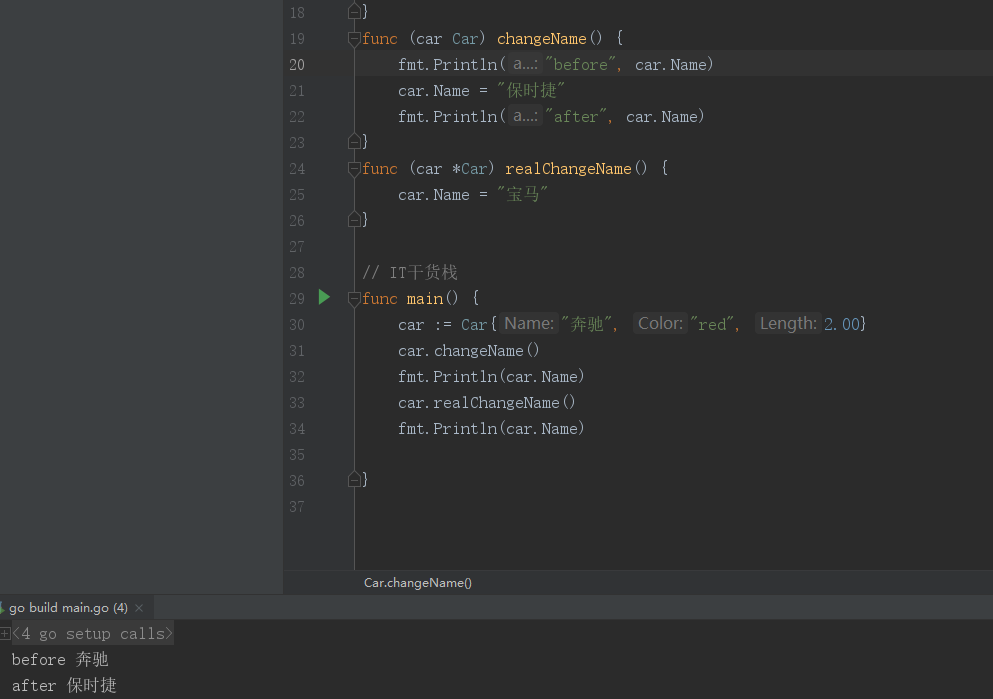Image resolution: width=993 pixels, height=699 pixels.
Task: Click the "red" string on line 30
Action: click(712, 324)
